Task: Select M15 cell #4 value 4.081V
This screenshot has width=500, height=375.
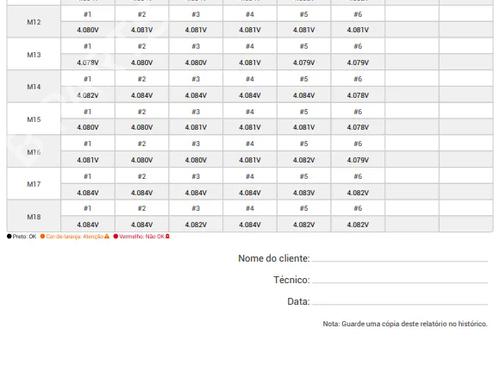Action: [250, 127]
